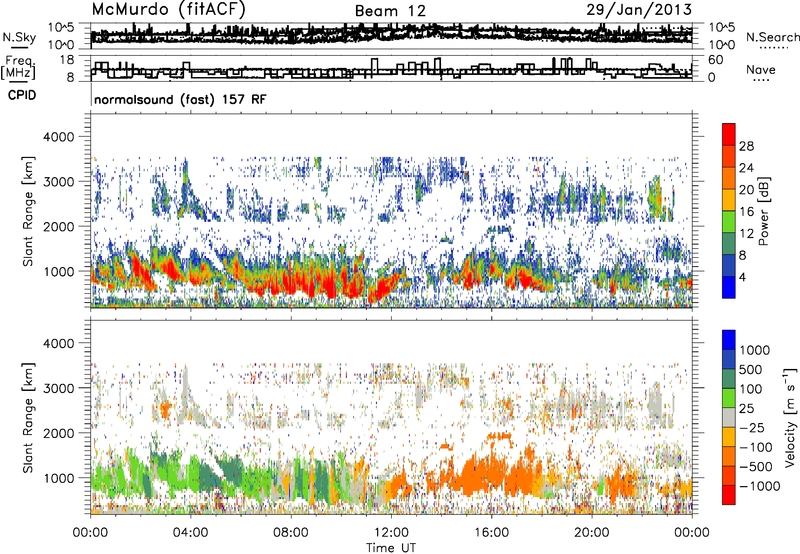Click the 'Freq. [MHz]' axis label

19,68
